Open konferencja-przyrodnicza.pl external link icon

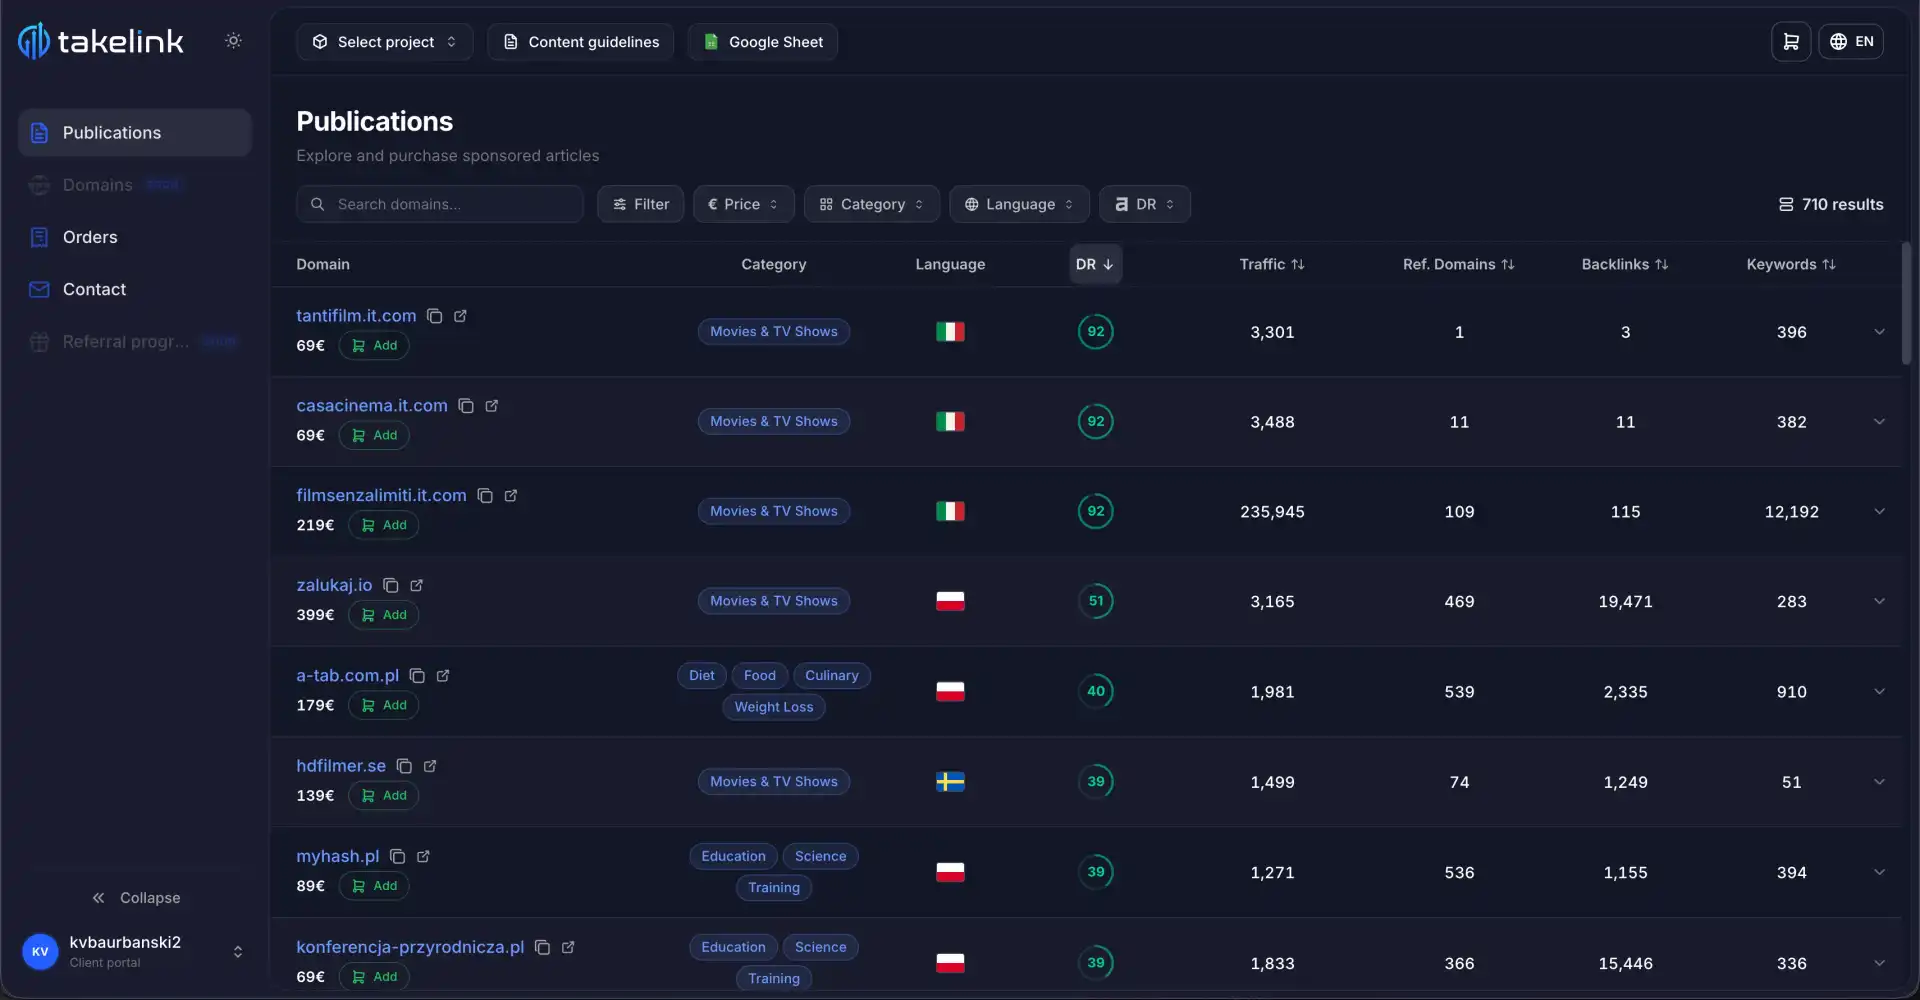click(568, 948)
